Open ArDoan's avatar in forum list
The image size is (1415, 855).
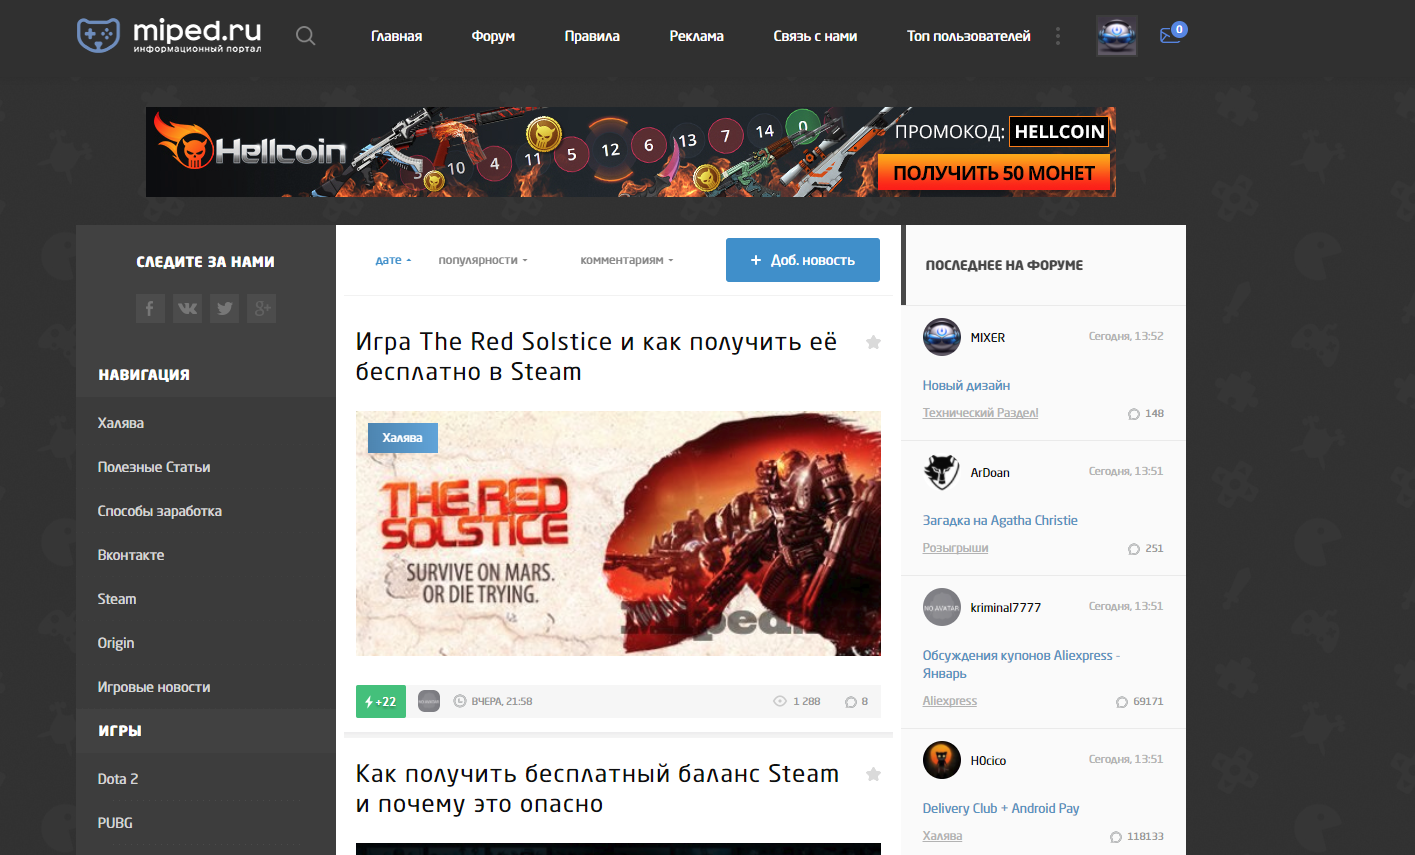point(942,472)
